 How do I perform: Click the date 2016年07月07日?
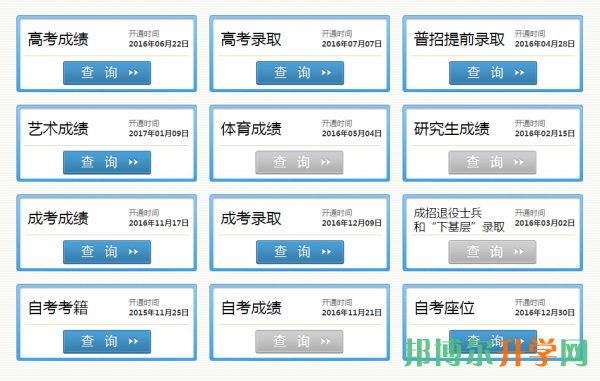pos(352,44)
